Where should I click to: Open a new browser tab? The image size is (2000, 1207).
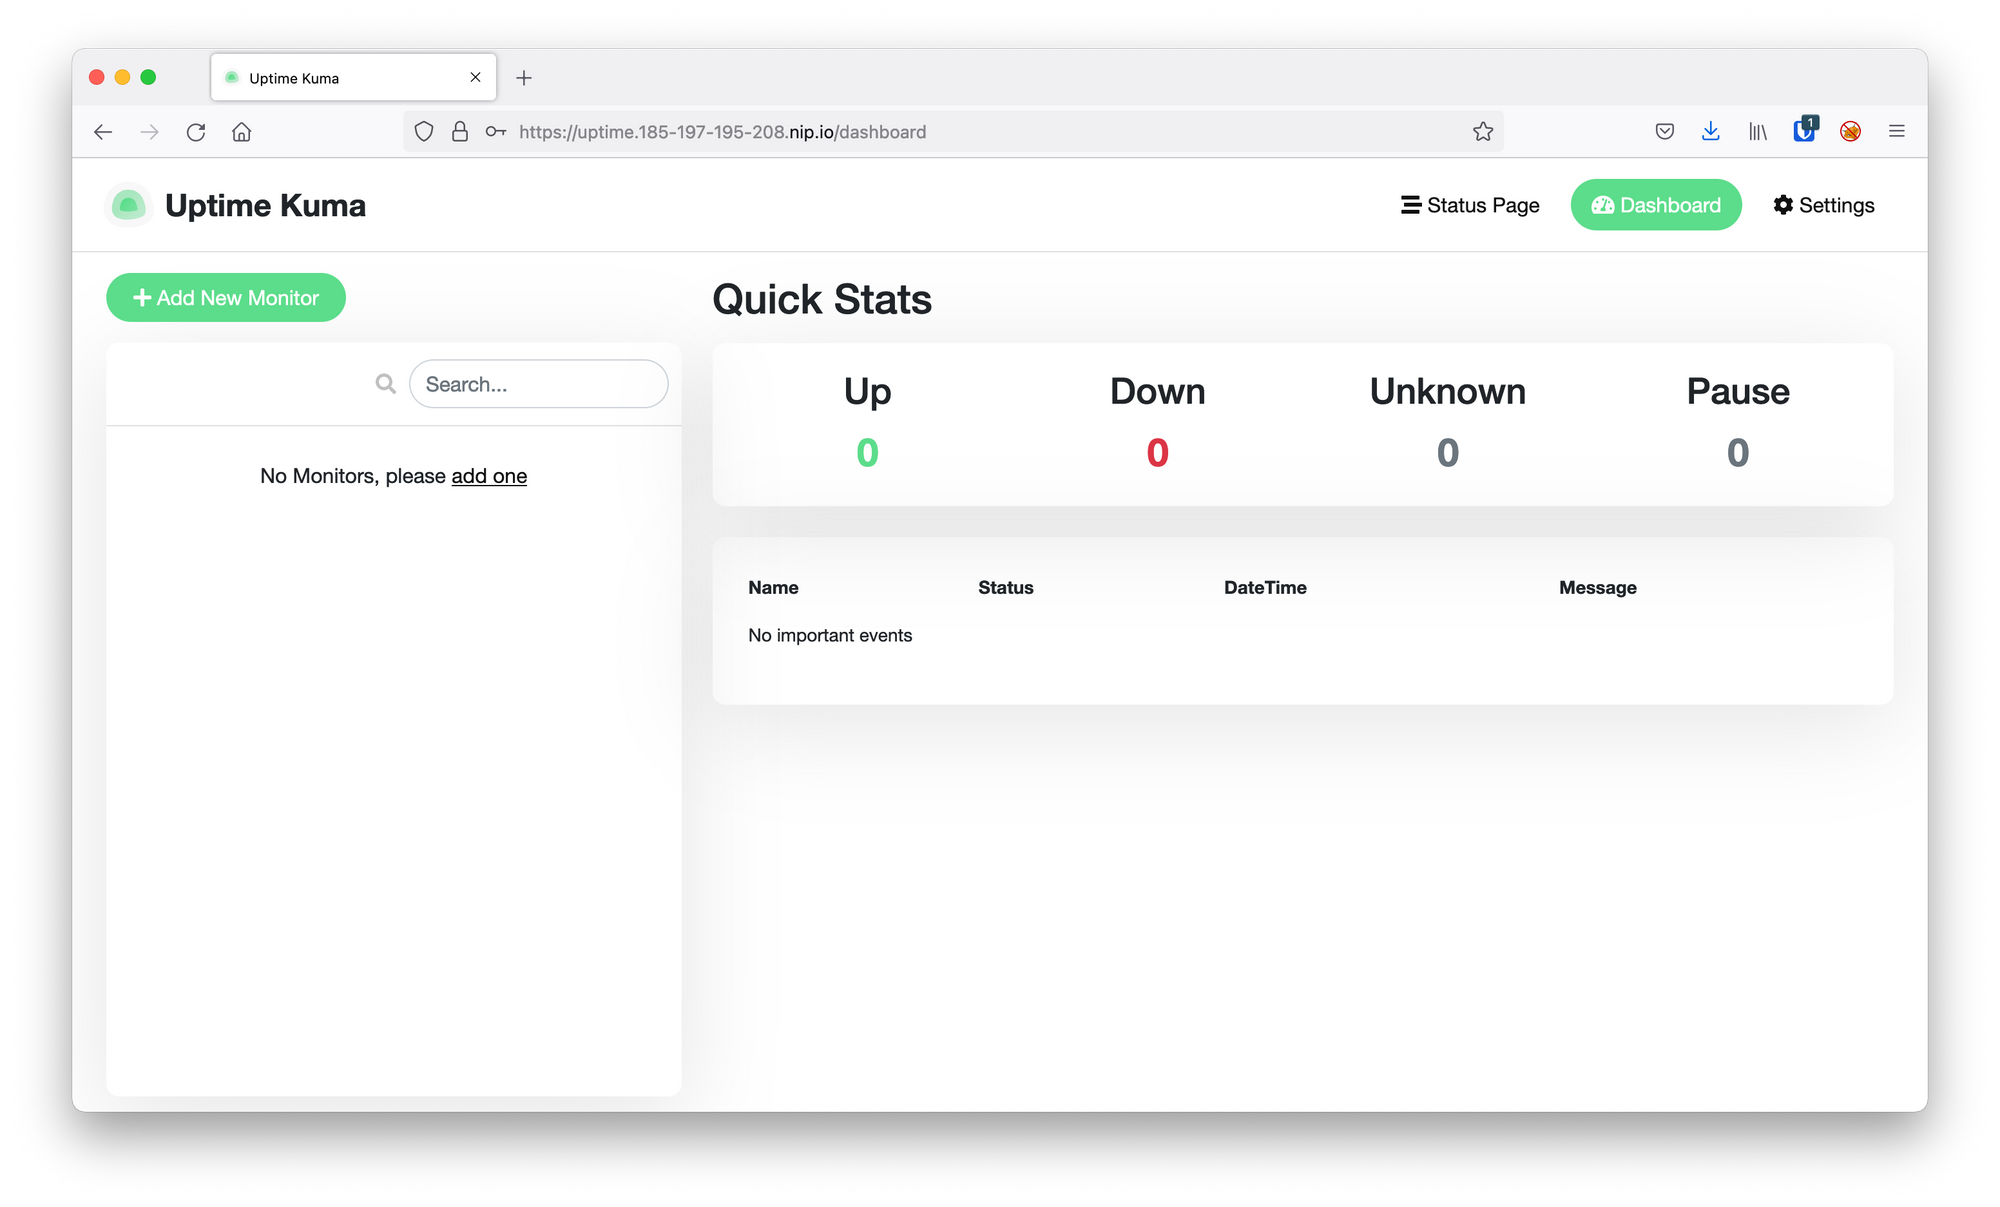(524, 78)
